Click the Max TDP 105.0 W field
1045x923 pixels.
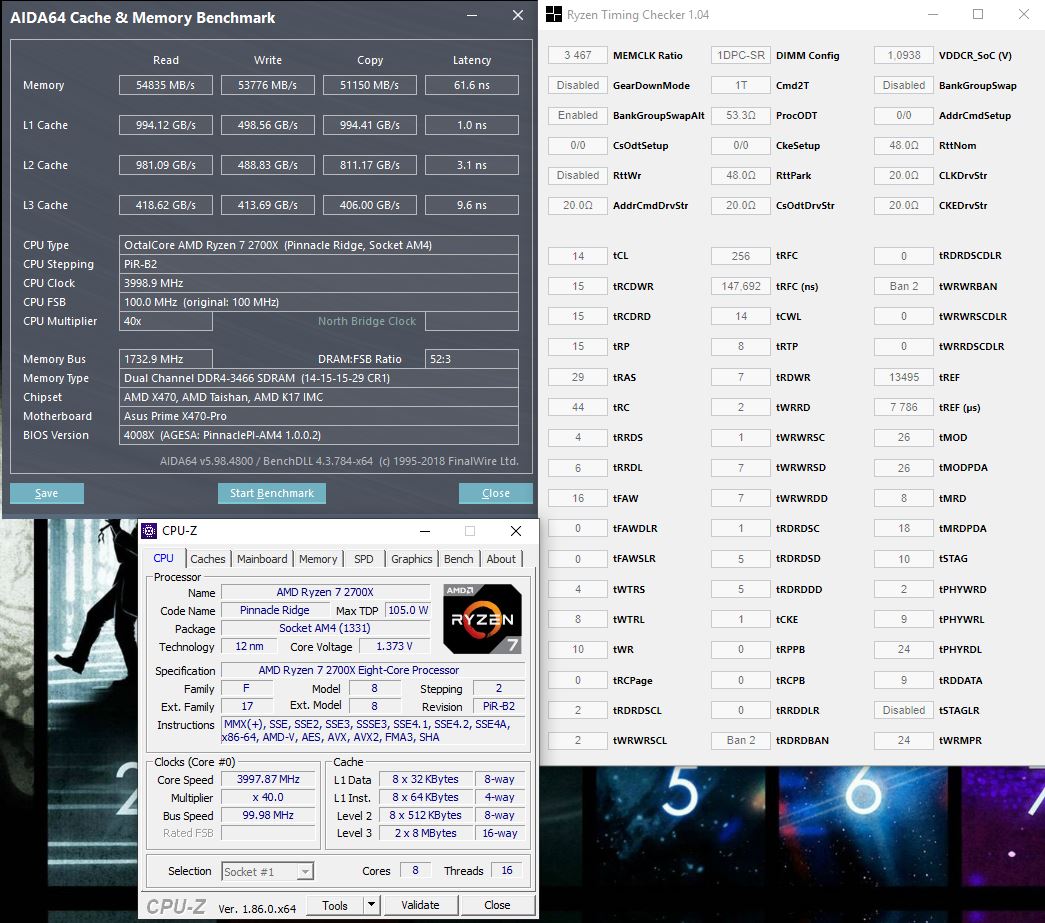point(408,610)
